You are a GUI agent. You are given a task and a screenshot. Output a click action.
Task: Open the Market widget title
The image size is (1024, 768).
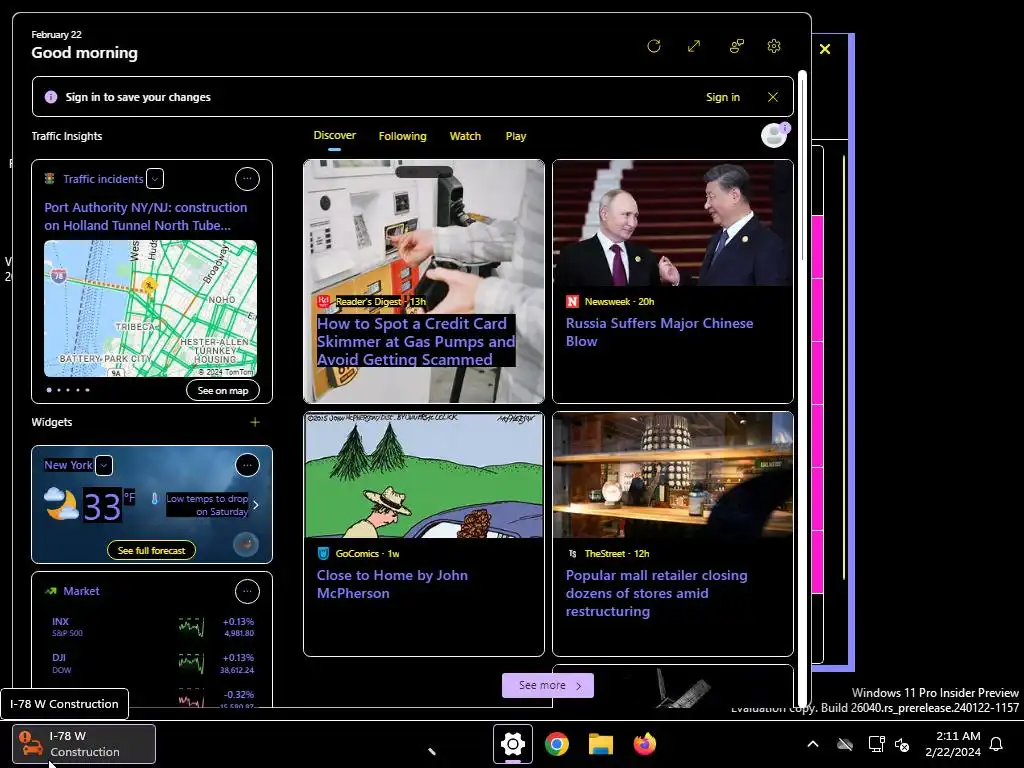coord(81,591)
